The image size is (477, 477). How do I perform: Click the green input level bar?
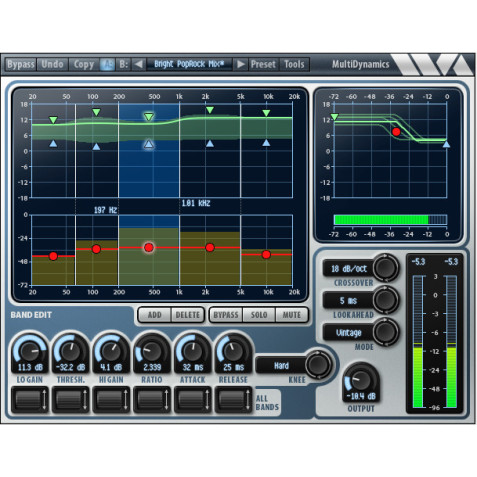click(381, 220)
